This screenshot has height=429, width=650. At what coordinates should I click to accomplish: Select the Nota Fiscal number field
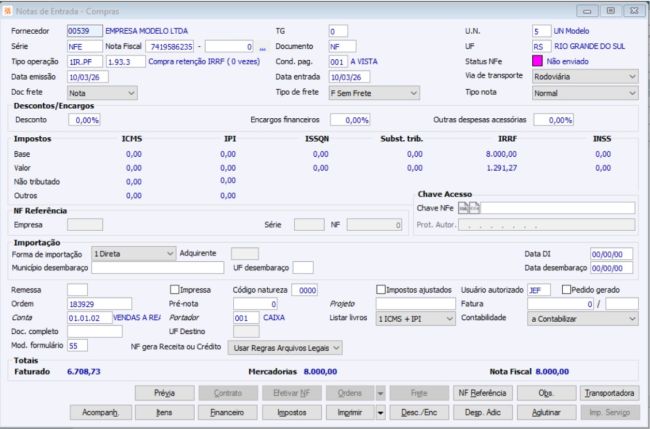pyautogui.click(x=170, y=46)
